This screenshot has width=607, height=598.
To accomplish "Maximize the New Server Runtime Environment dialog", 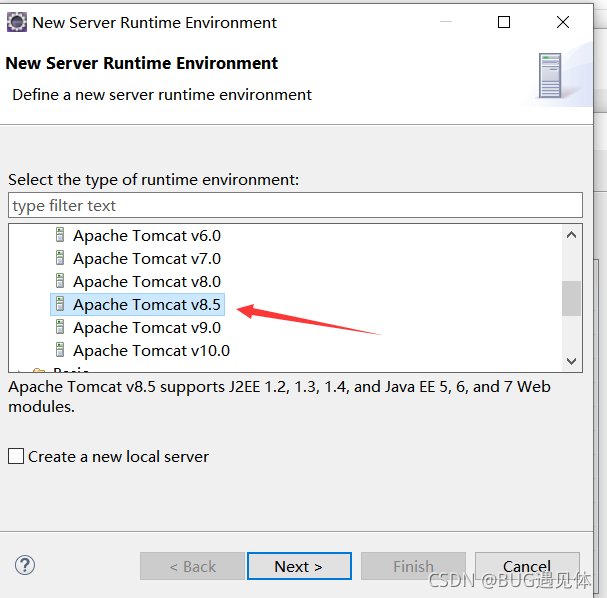I will click(504, 22).
